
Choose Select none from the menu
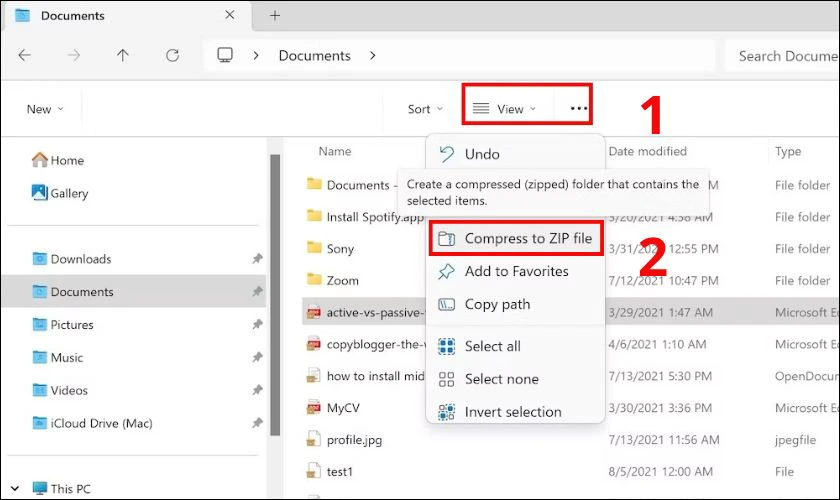click(516, 379)
